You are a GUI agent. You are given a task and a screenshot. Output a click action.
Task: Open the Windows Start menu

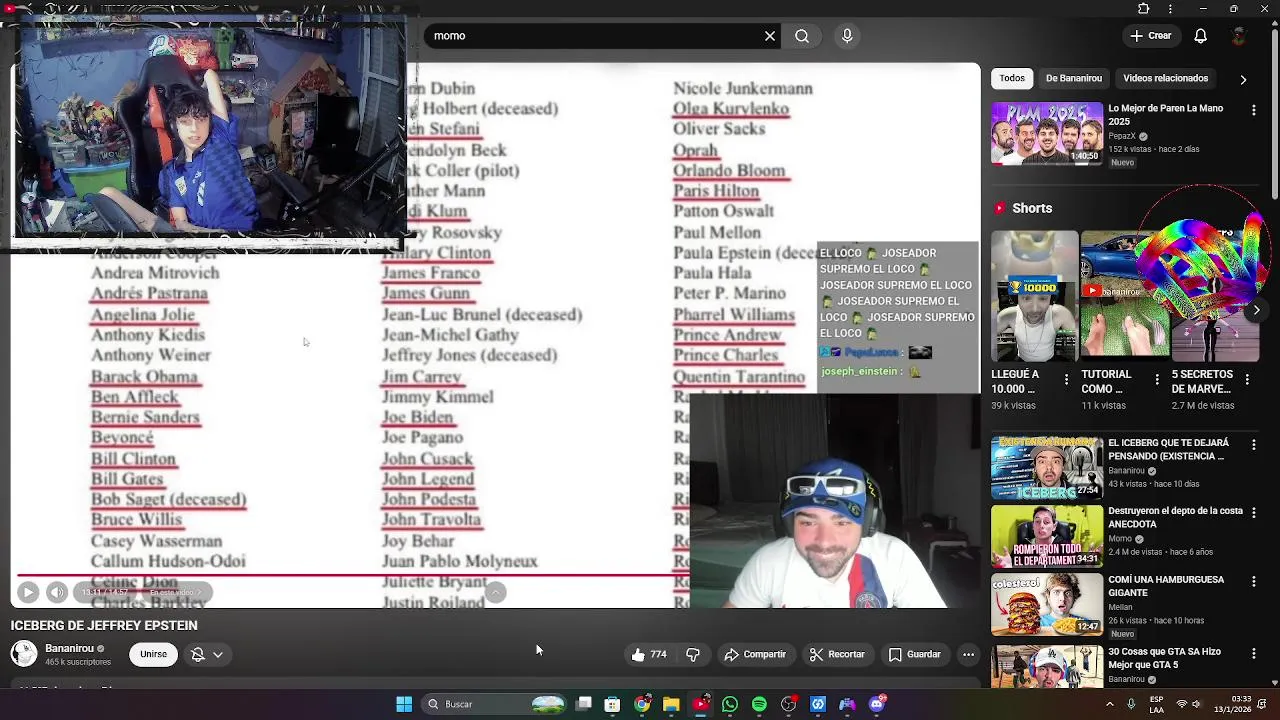click(404, 704)
